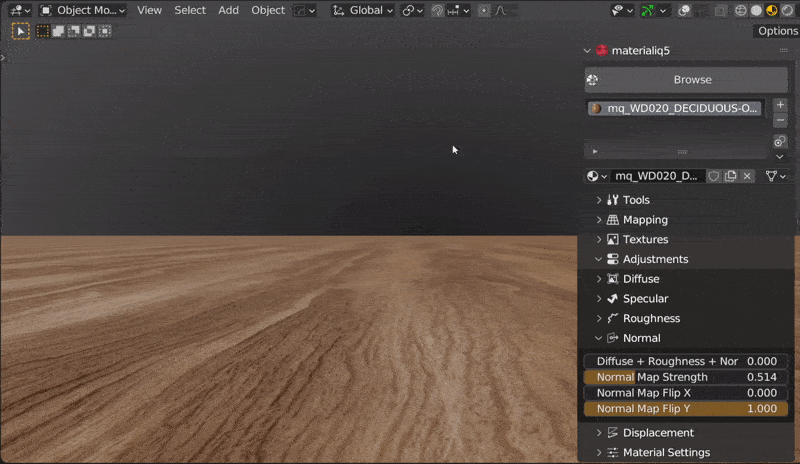Toggle fake user shield for material

tap(714, 176)
